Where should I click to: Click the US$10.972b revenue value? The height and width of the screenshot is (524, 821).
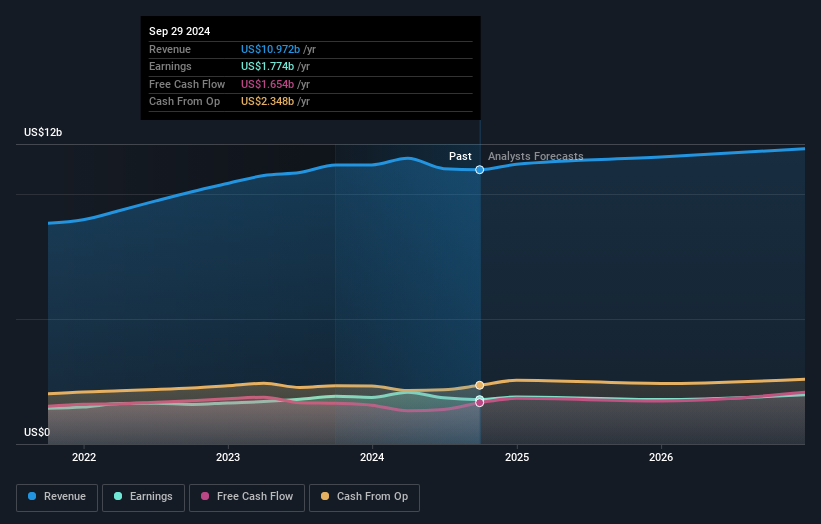click(x=270, y=49)
